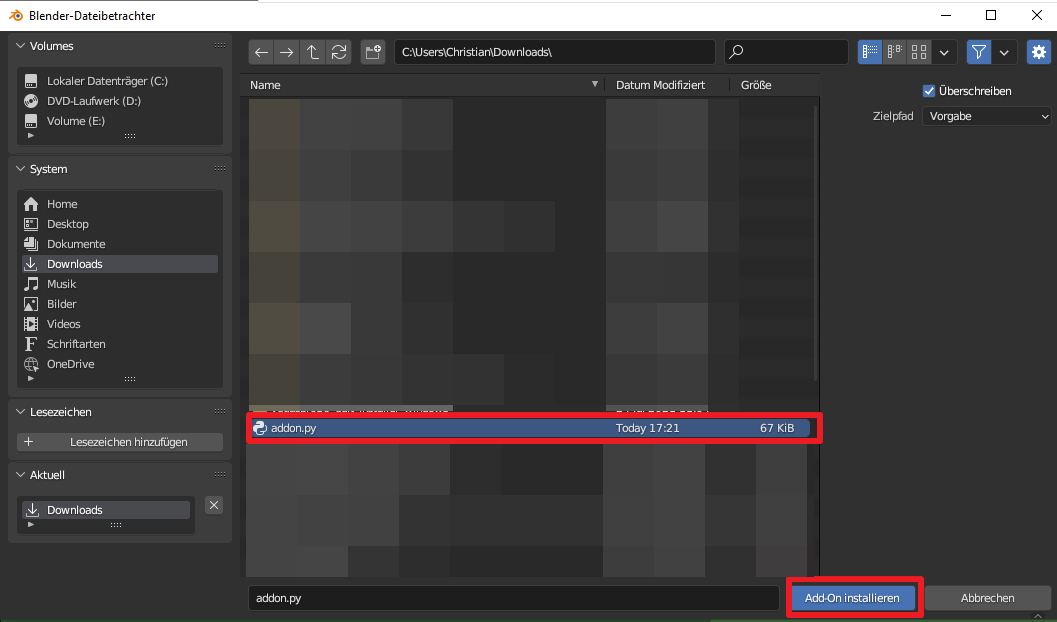Sort files by the Name column

point(423,85)
